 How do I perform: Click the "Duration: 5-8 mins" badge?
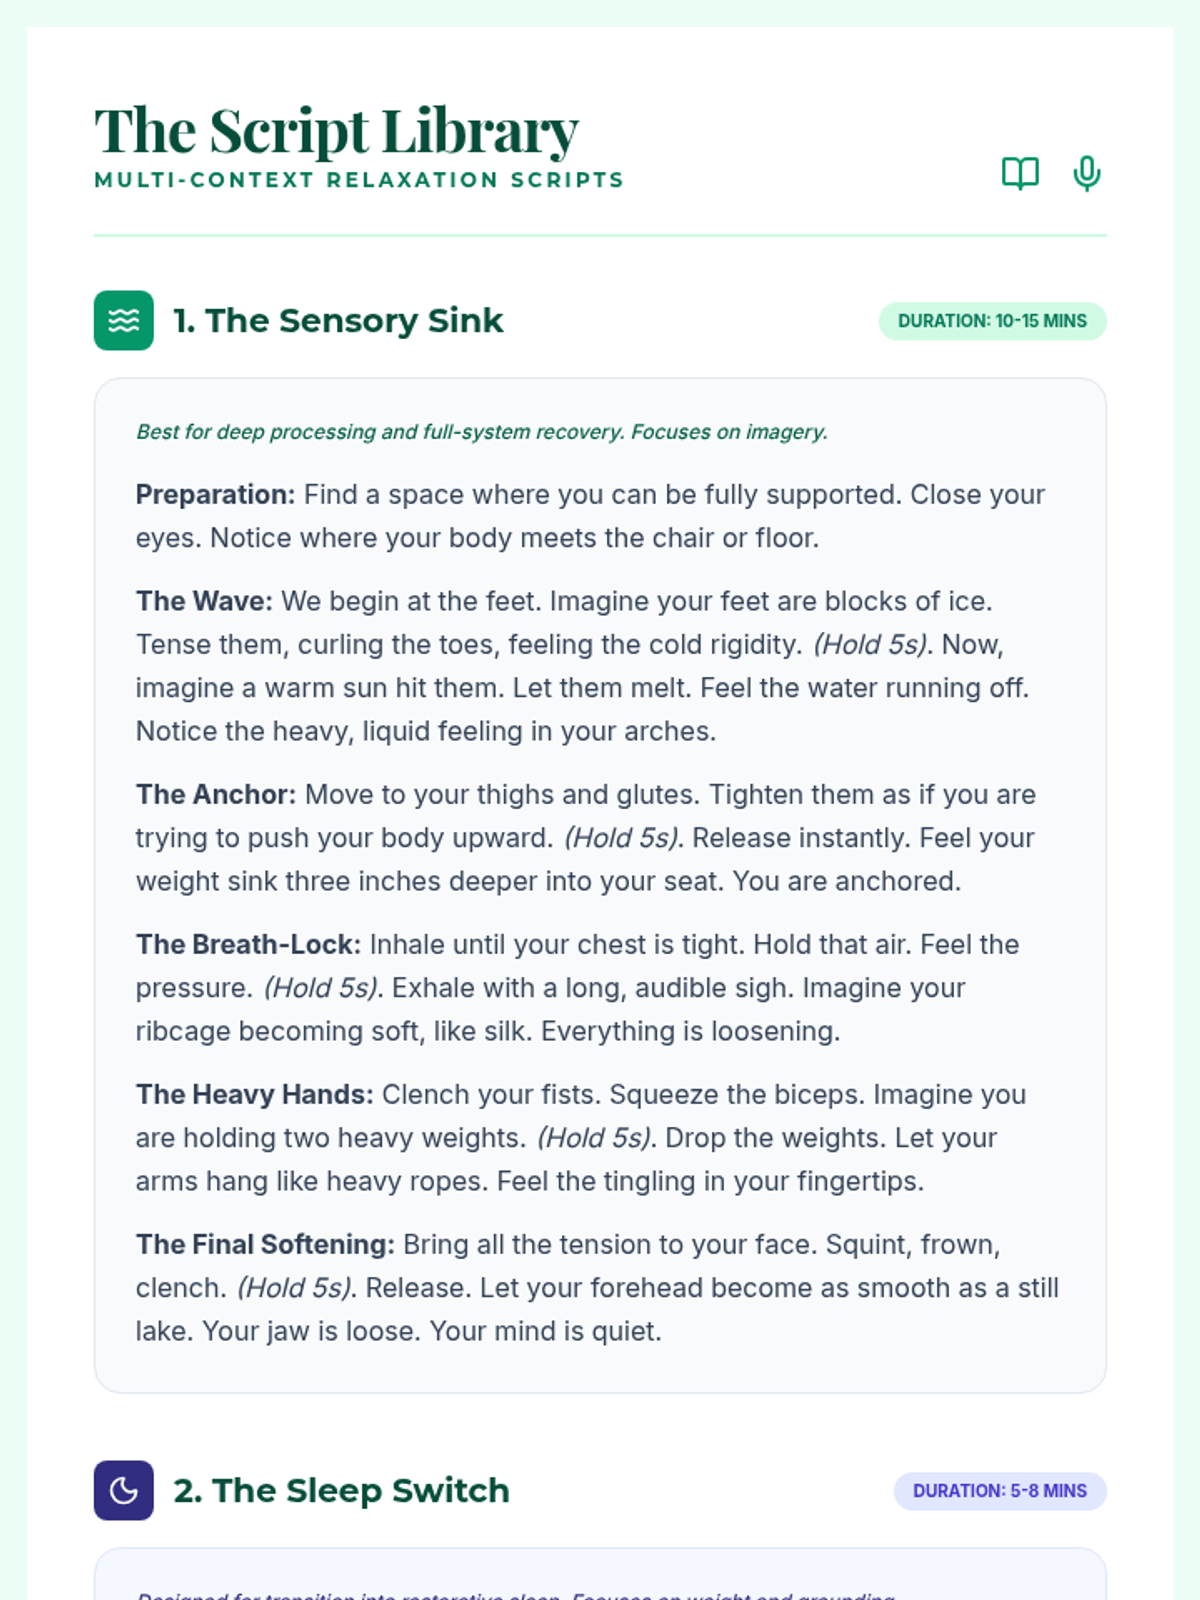coord(999,1491)
